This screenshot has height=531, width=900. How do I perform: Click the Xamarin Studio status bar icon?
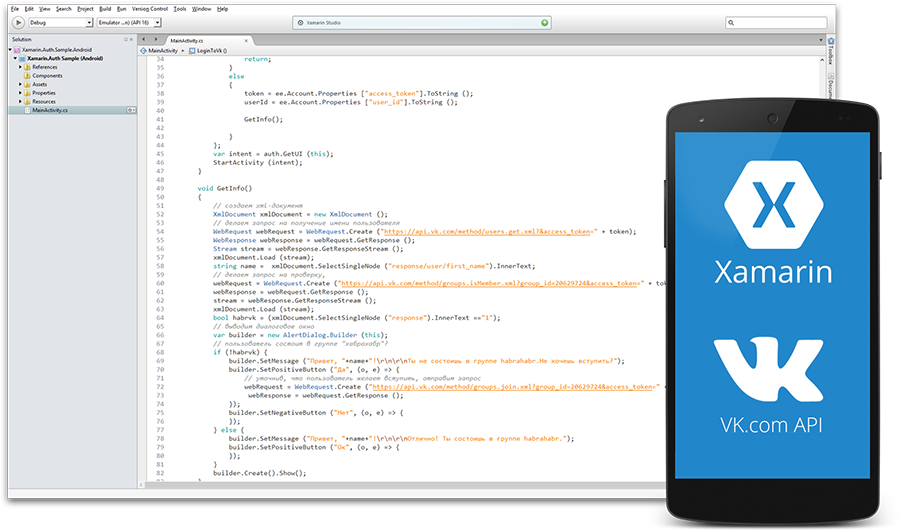300,22
